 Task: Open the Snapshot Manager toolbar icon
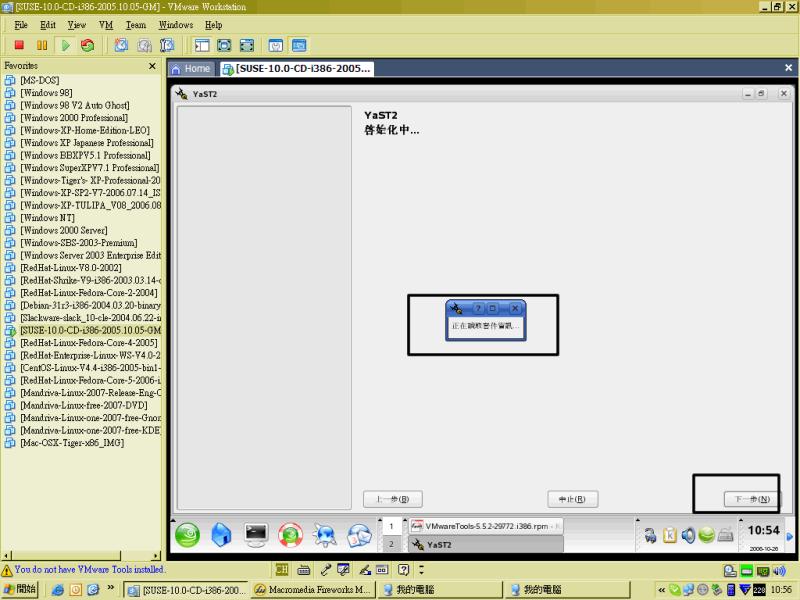pos(167,45)
